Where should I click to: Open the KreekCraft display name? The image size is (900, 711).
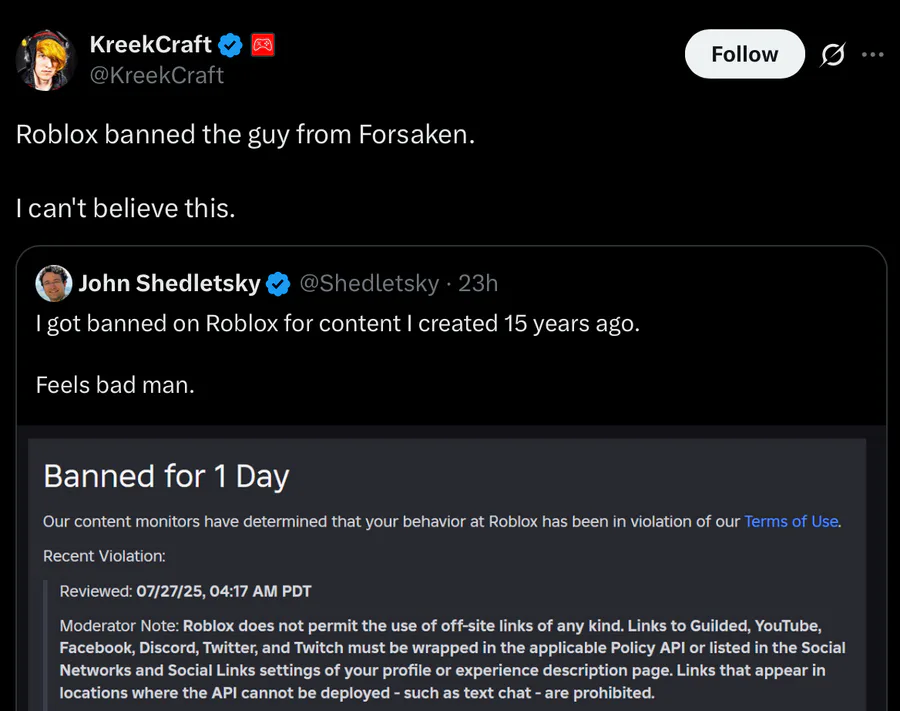coord(150,44)
